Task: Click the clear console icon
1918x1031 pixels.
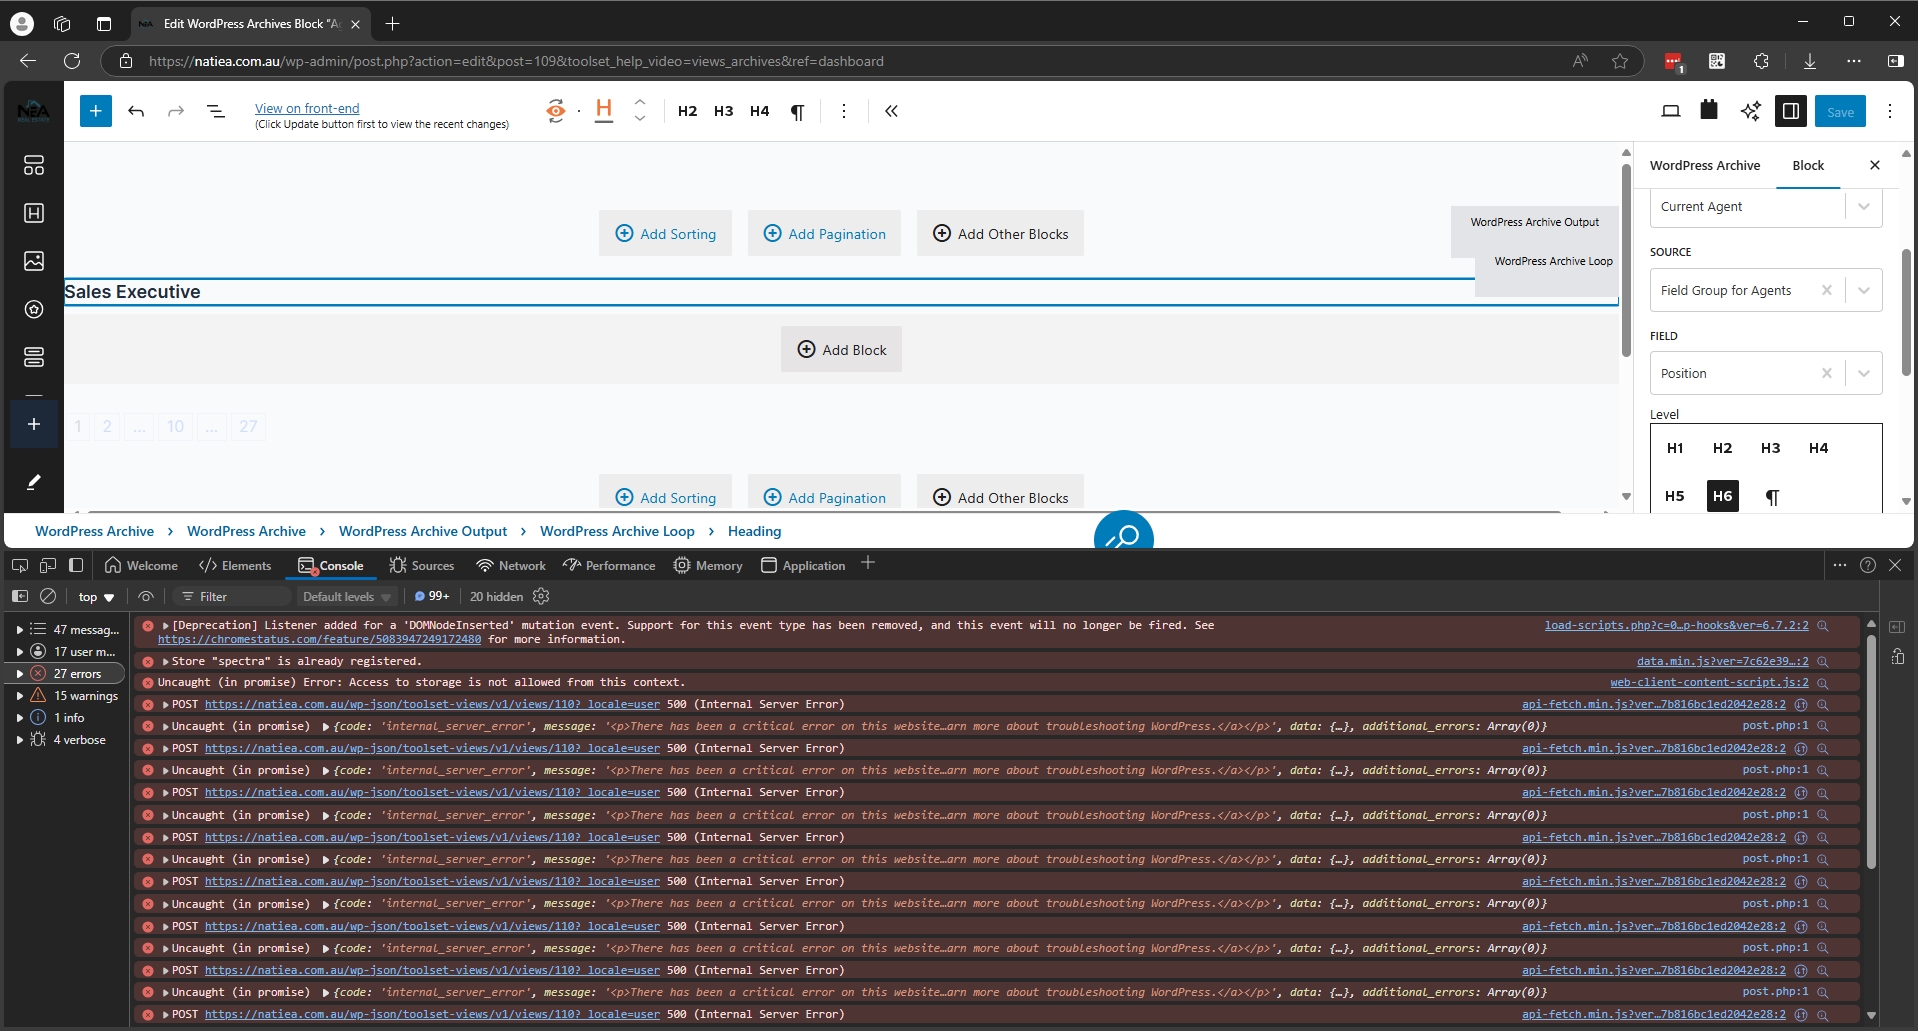Action: 48,596
